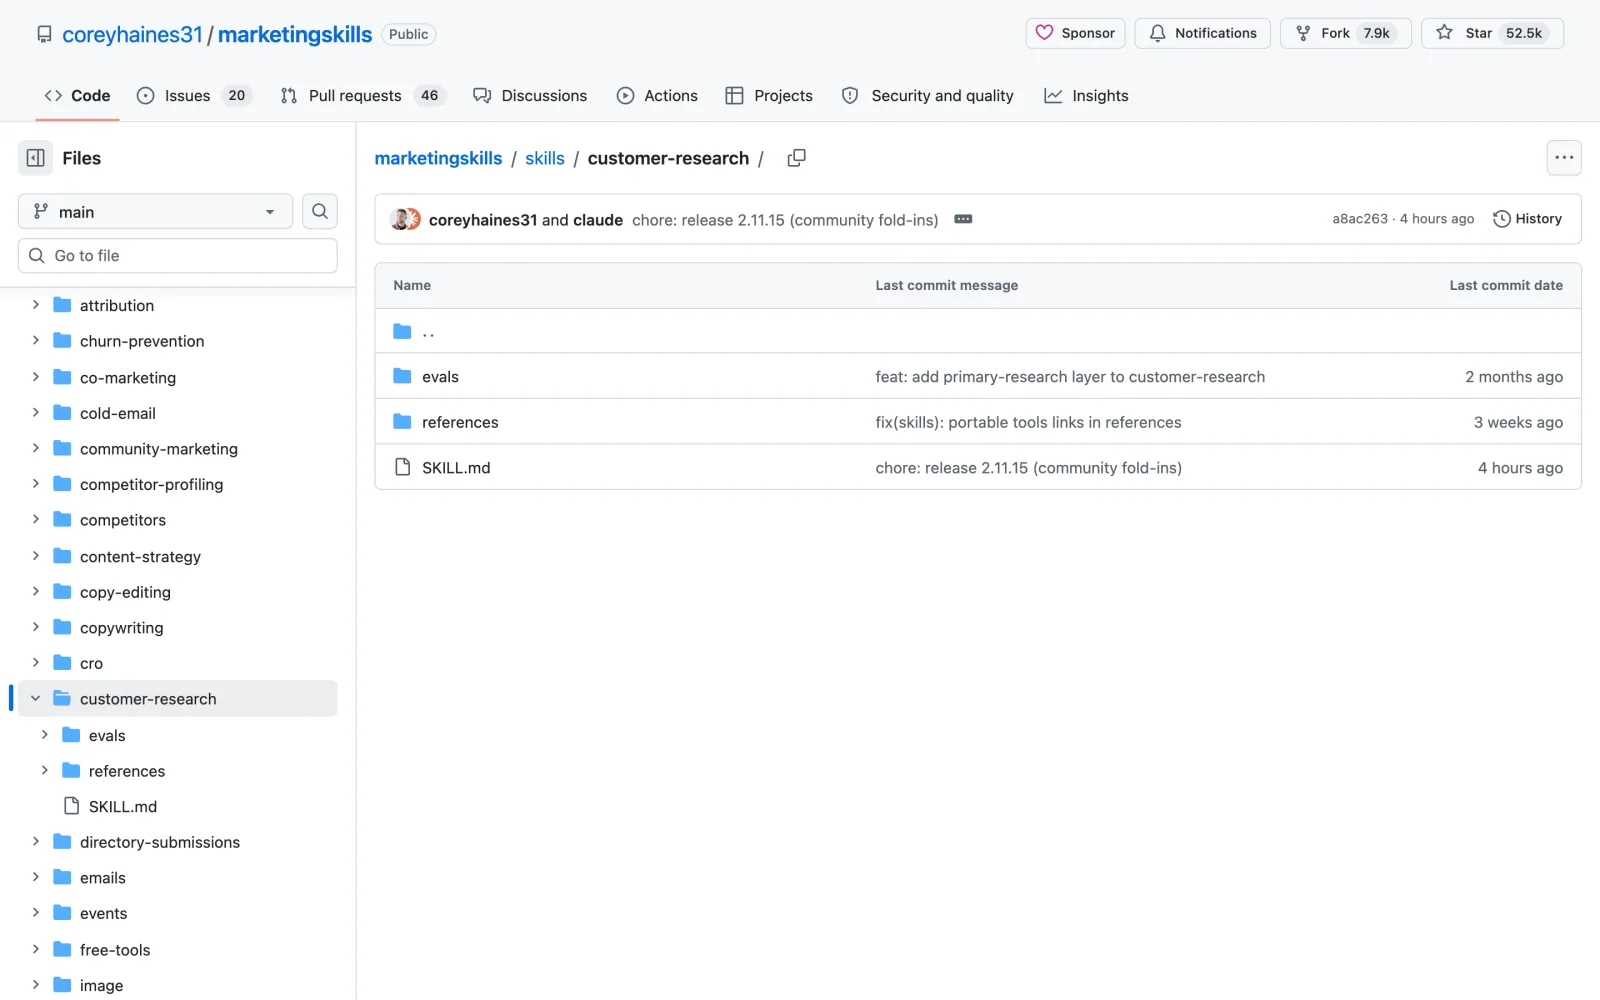
Task: Open references folder in the table
Action: pyautogui.click(x=460, y=422)
